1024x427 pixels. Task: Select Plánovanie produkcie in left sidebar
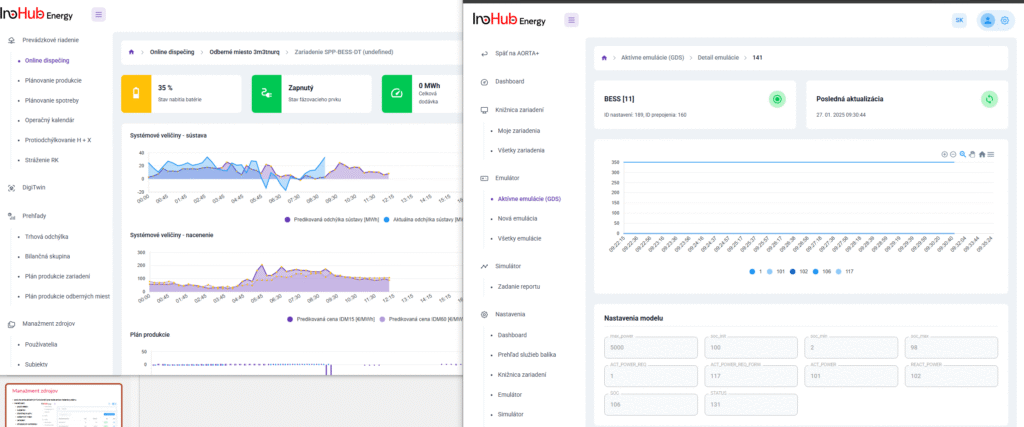pyautogui.click(x=53, y=80)
